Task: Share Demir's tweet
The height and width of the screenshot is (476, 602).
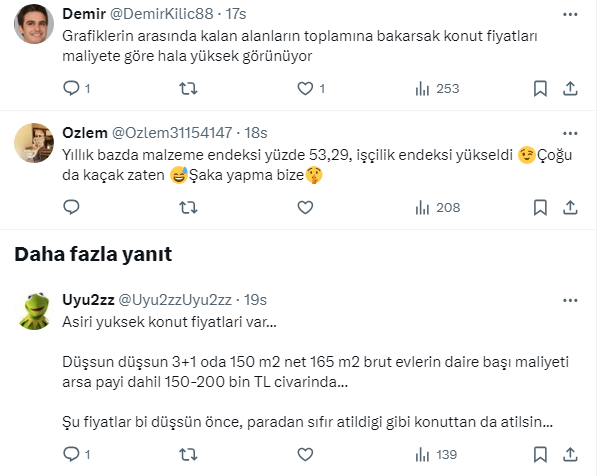Action: point(569,88)
